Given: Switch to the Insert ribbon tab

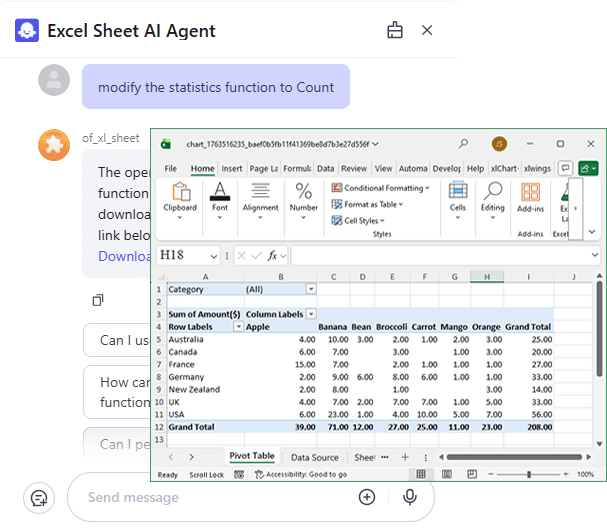Looking at the screenshot, I should click(x=231, y=169).
